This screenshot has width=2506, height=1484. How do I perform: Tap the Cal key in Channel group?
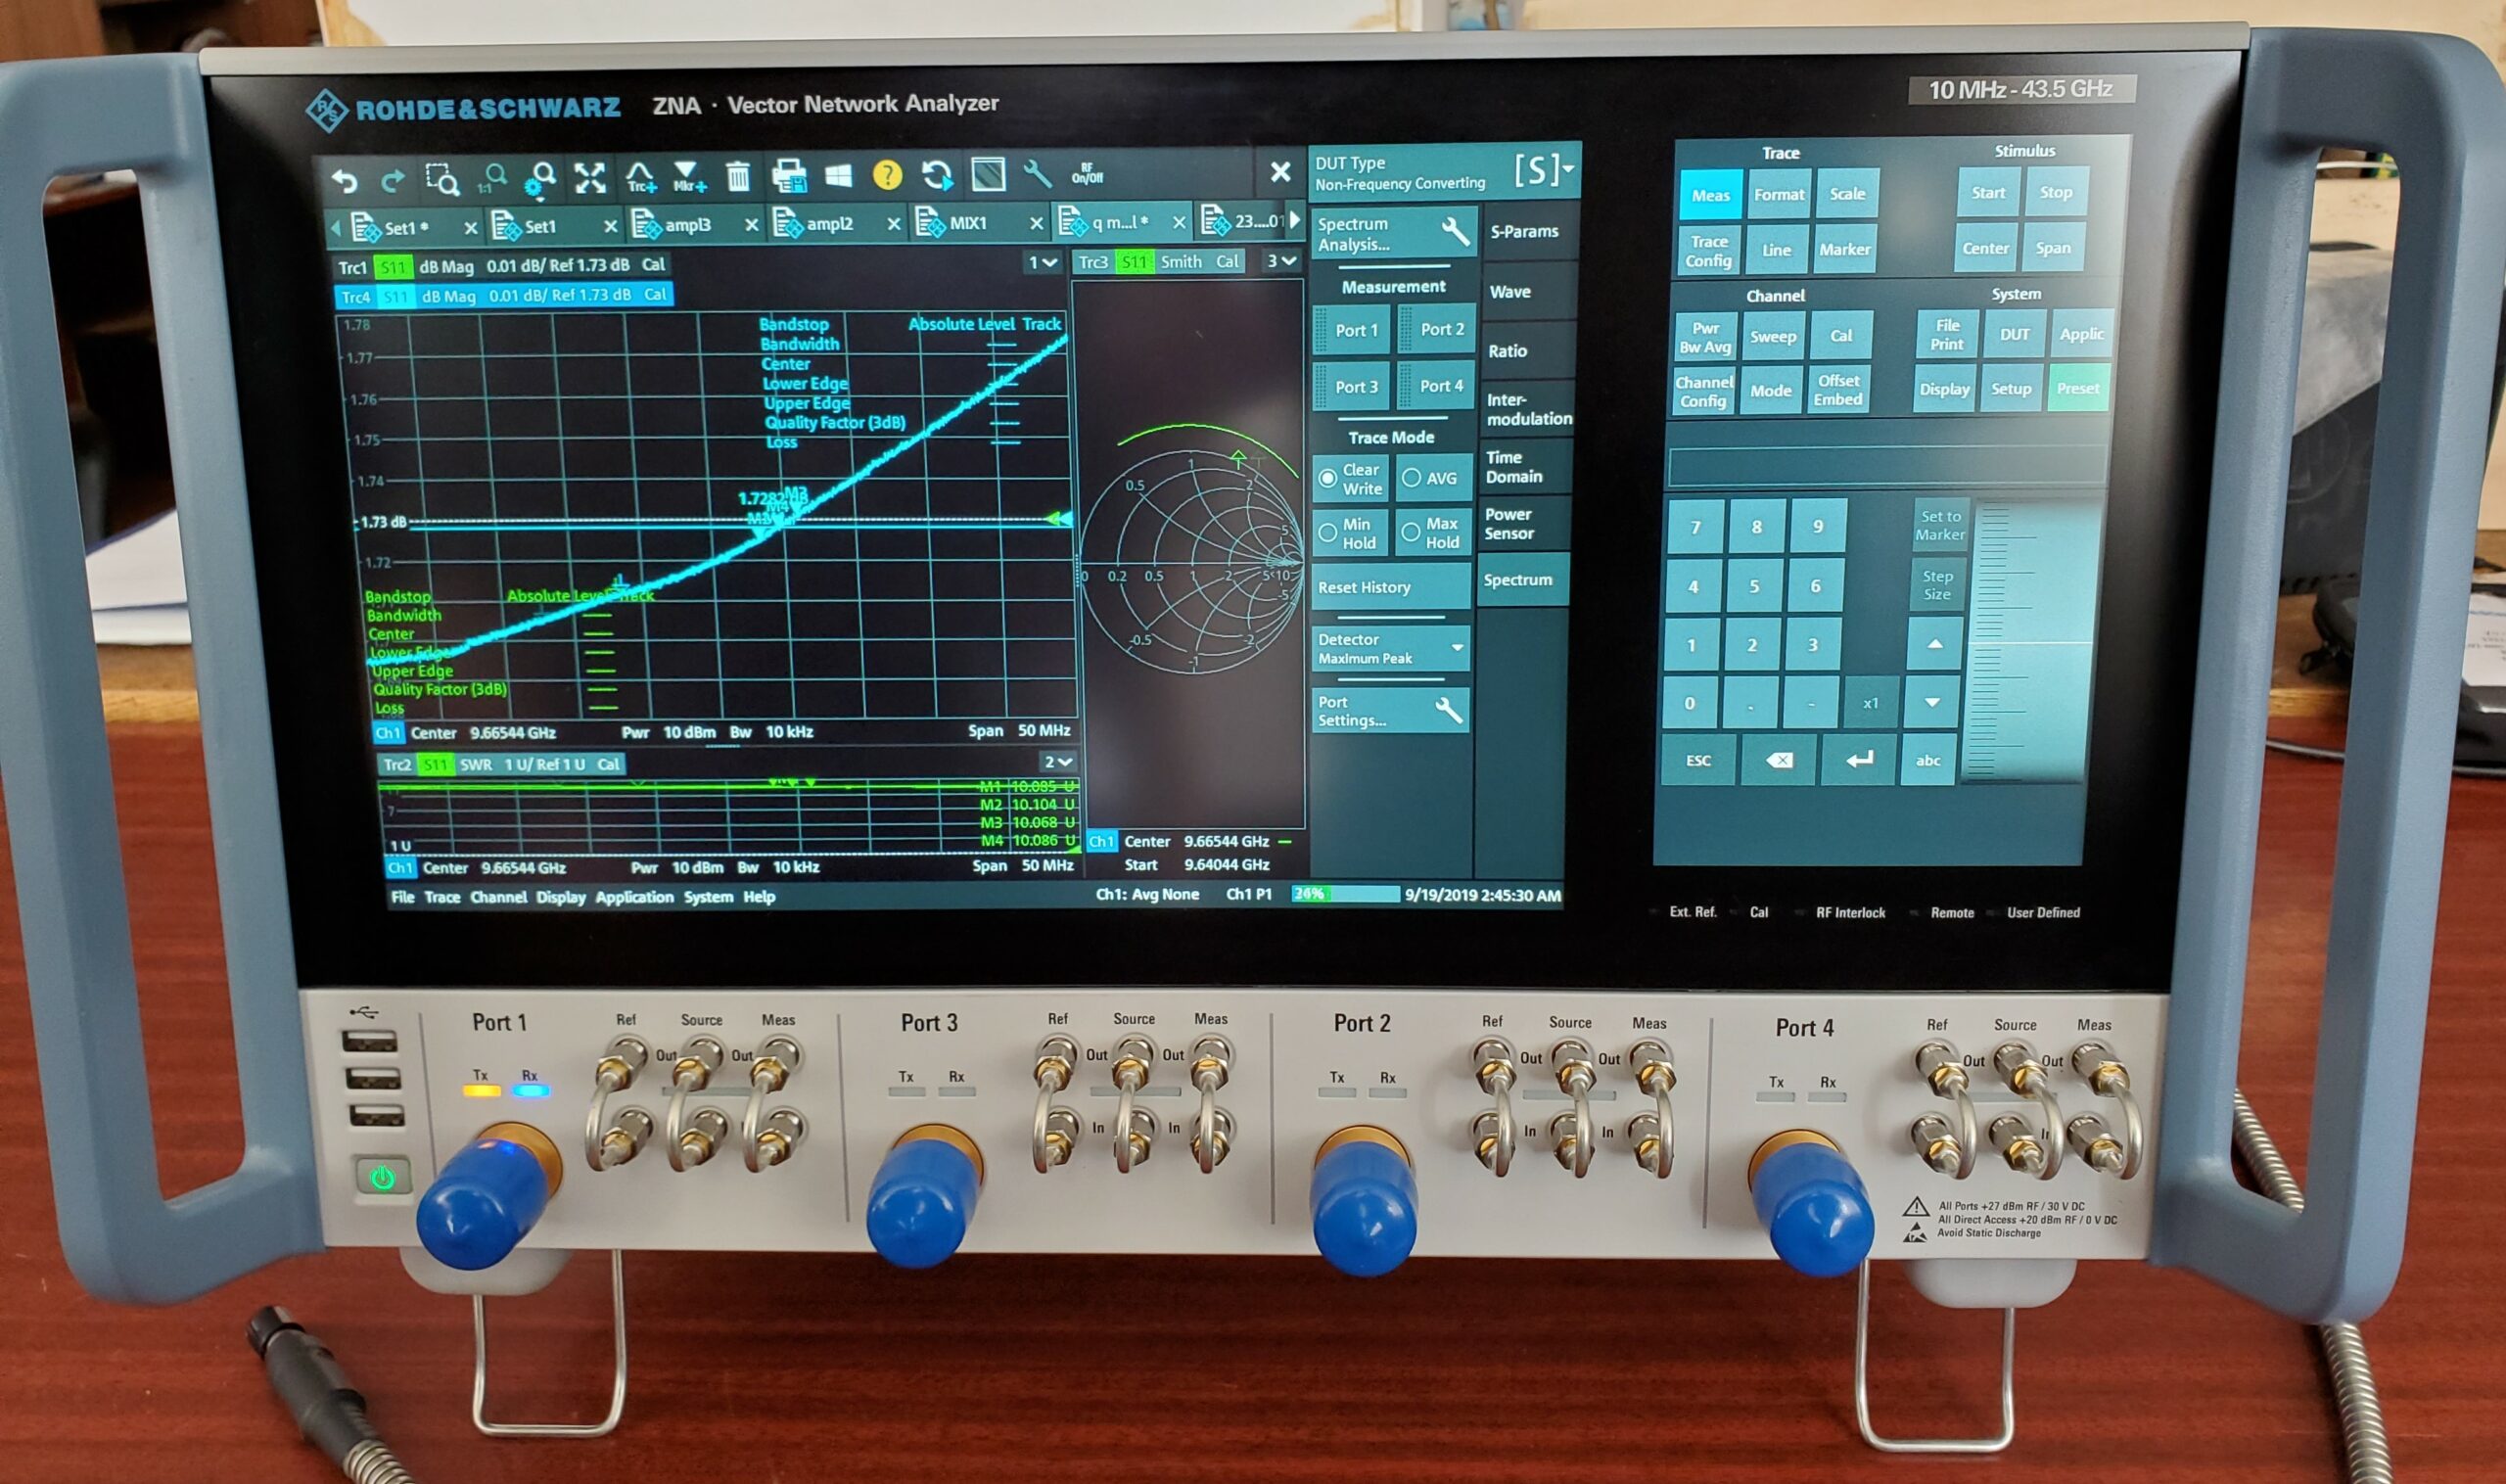coord(1840,336)
